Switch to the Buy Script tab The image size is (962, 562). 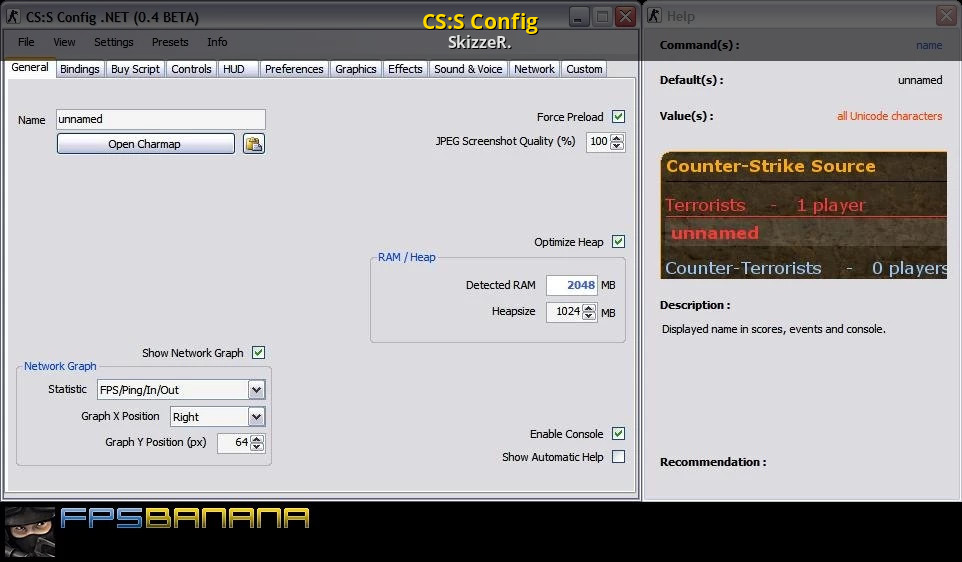tap(135, 69)
